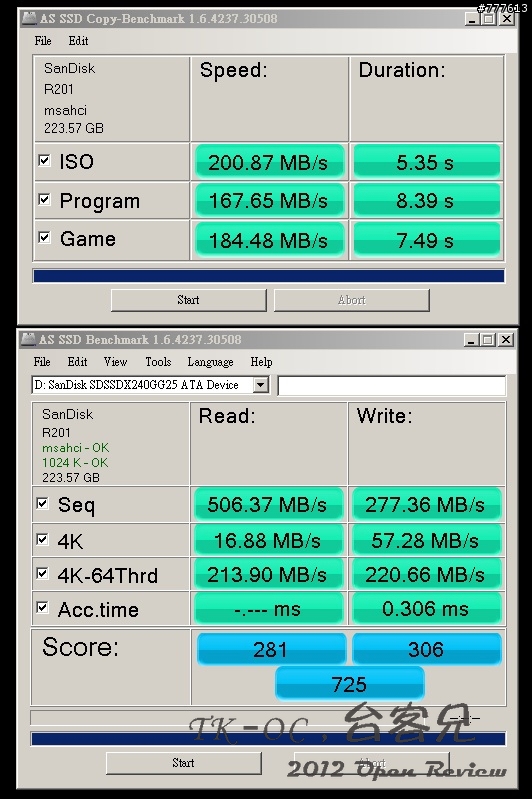This screenshot has height=799, width=532.
Task: Toggle the Acc.time test checkbox
Action: tap(43, 607)
